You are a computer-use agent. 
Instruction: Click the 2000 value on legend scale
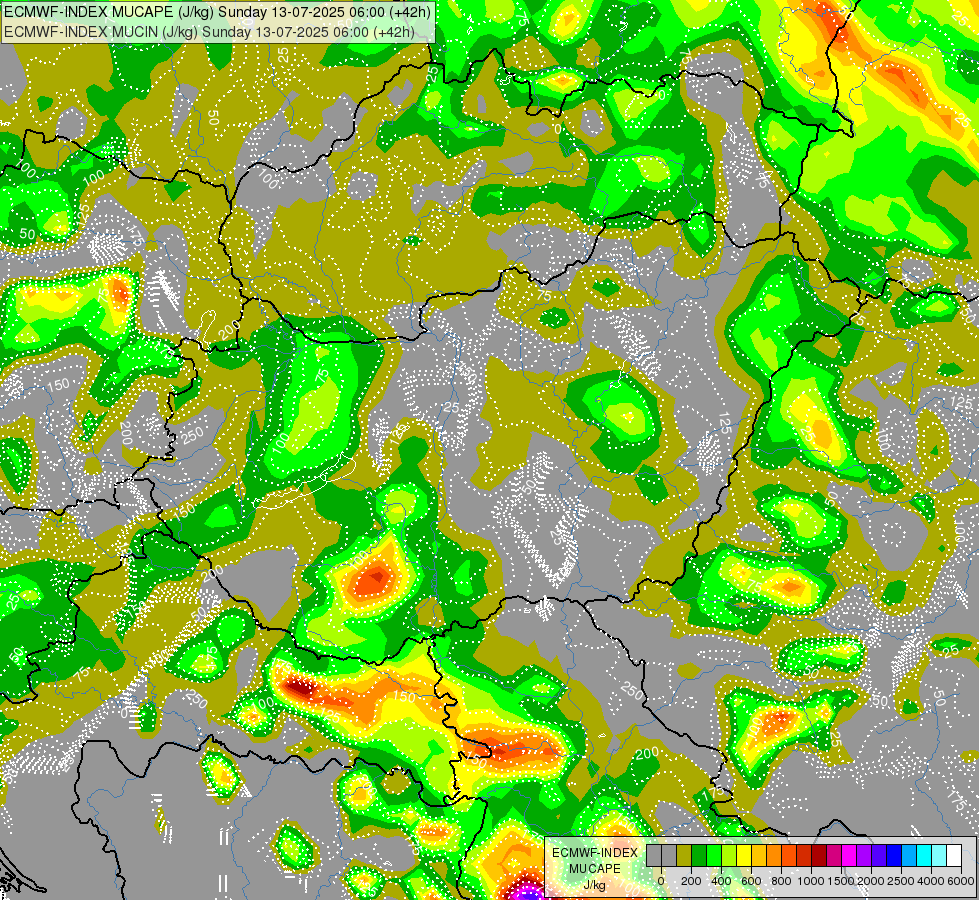(x=871, y=881)
